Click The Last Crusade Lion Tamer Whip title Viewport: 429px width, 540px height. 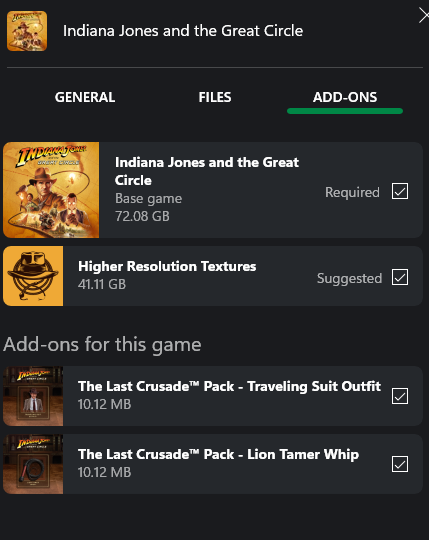(x=218, y=455)
